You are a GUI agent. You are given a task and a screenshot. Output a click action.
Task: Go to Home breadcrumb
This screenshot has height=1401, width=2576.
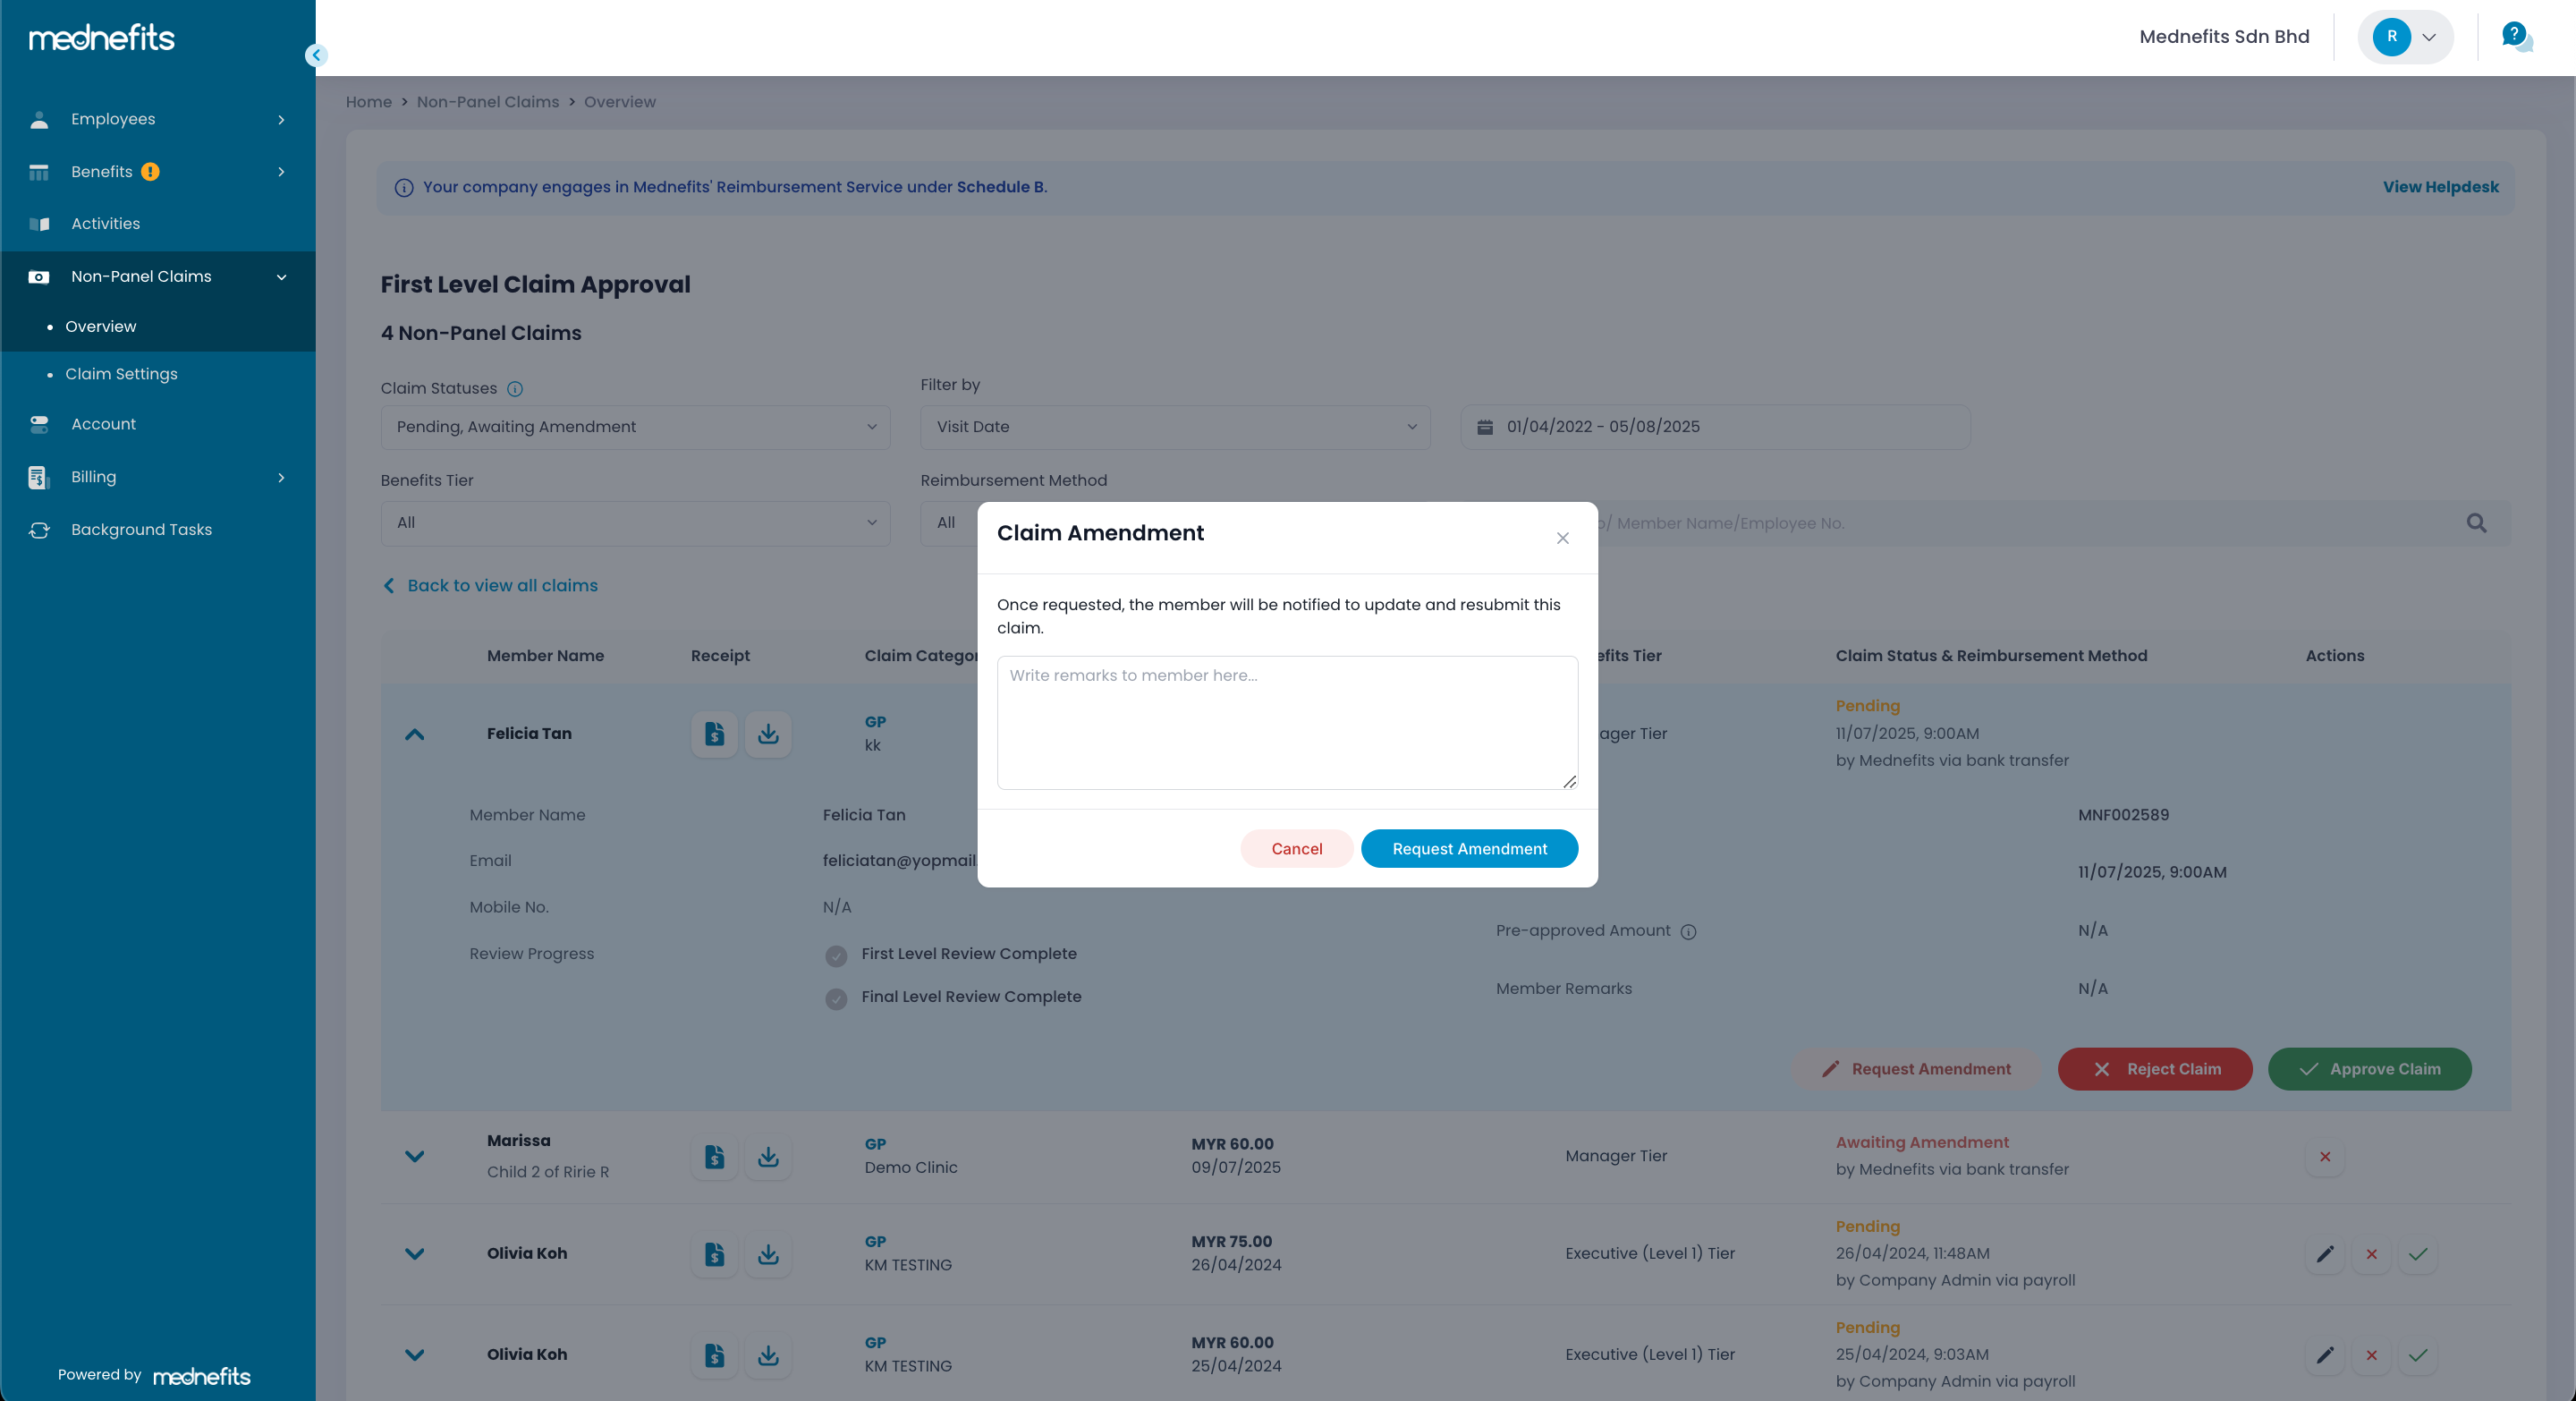click(x=369, y=102)
